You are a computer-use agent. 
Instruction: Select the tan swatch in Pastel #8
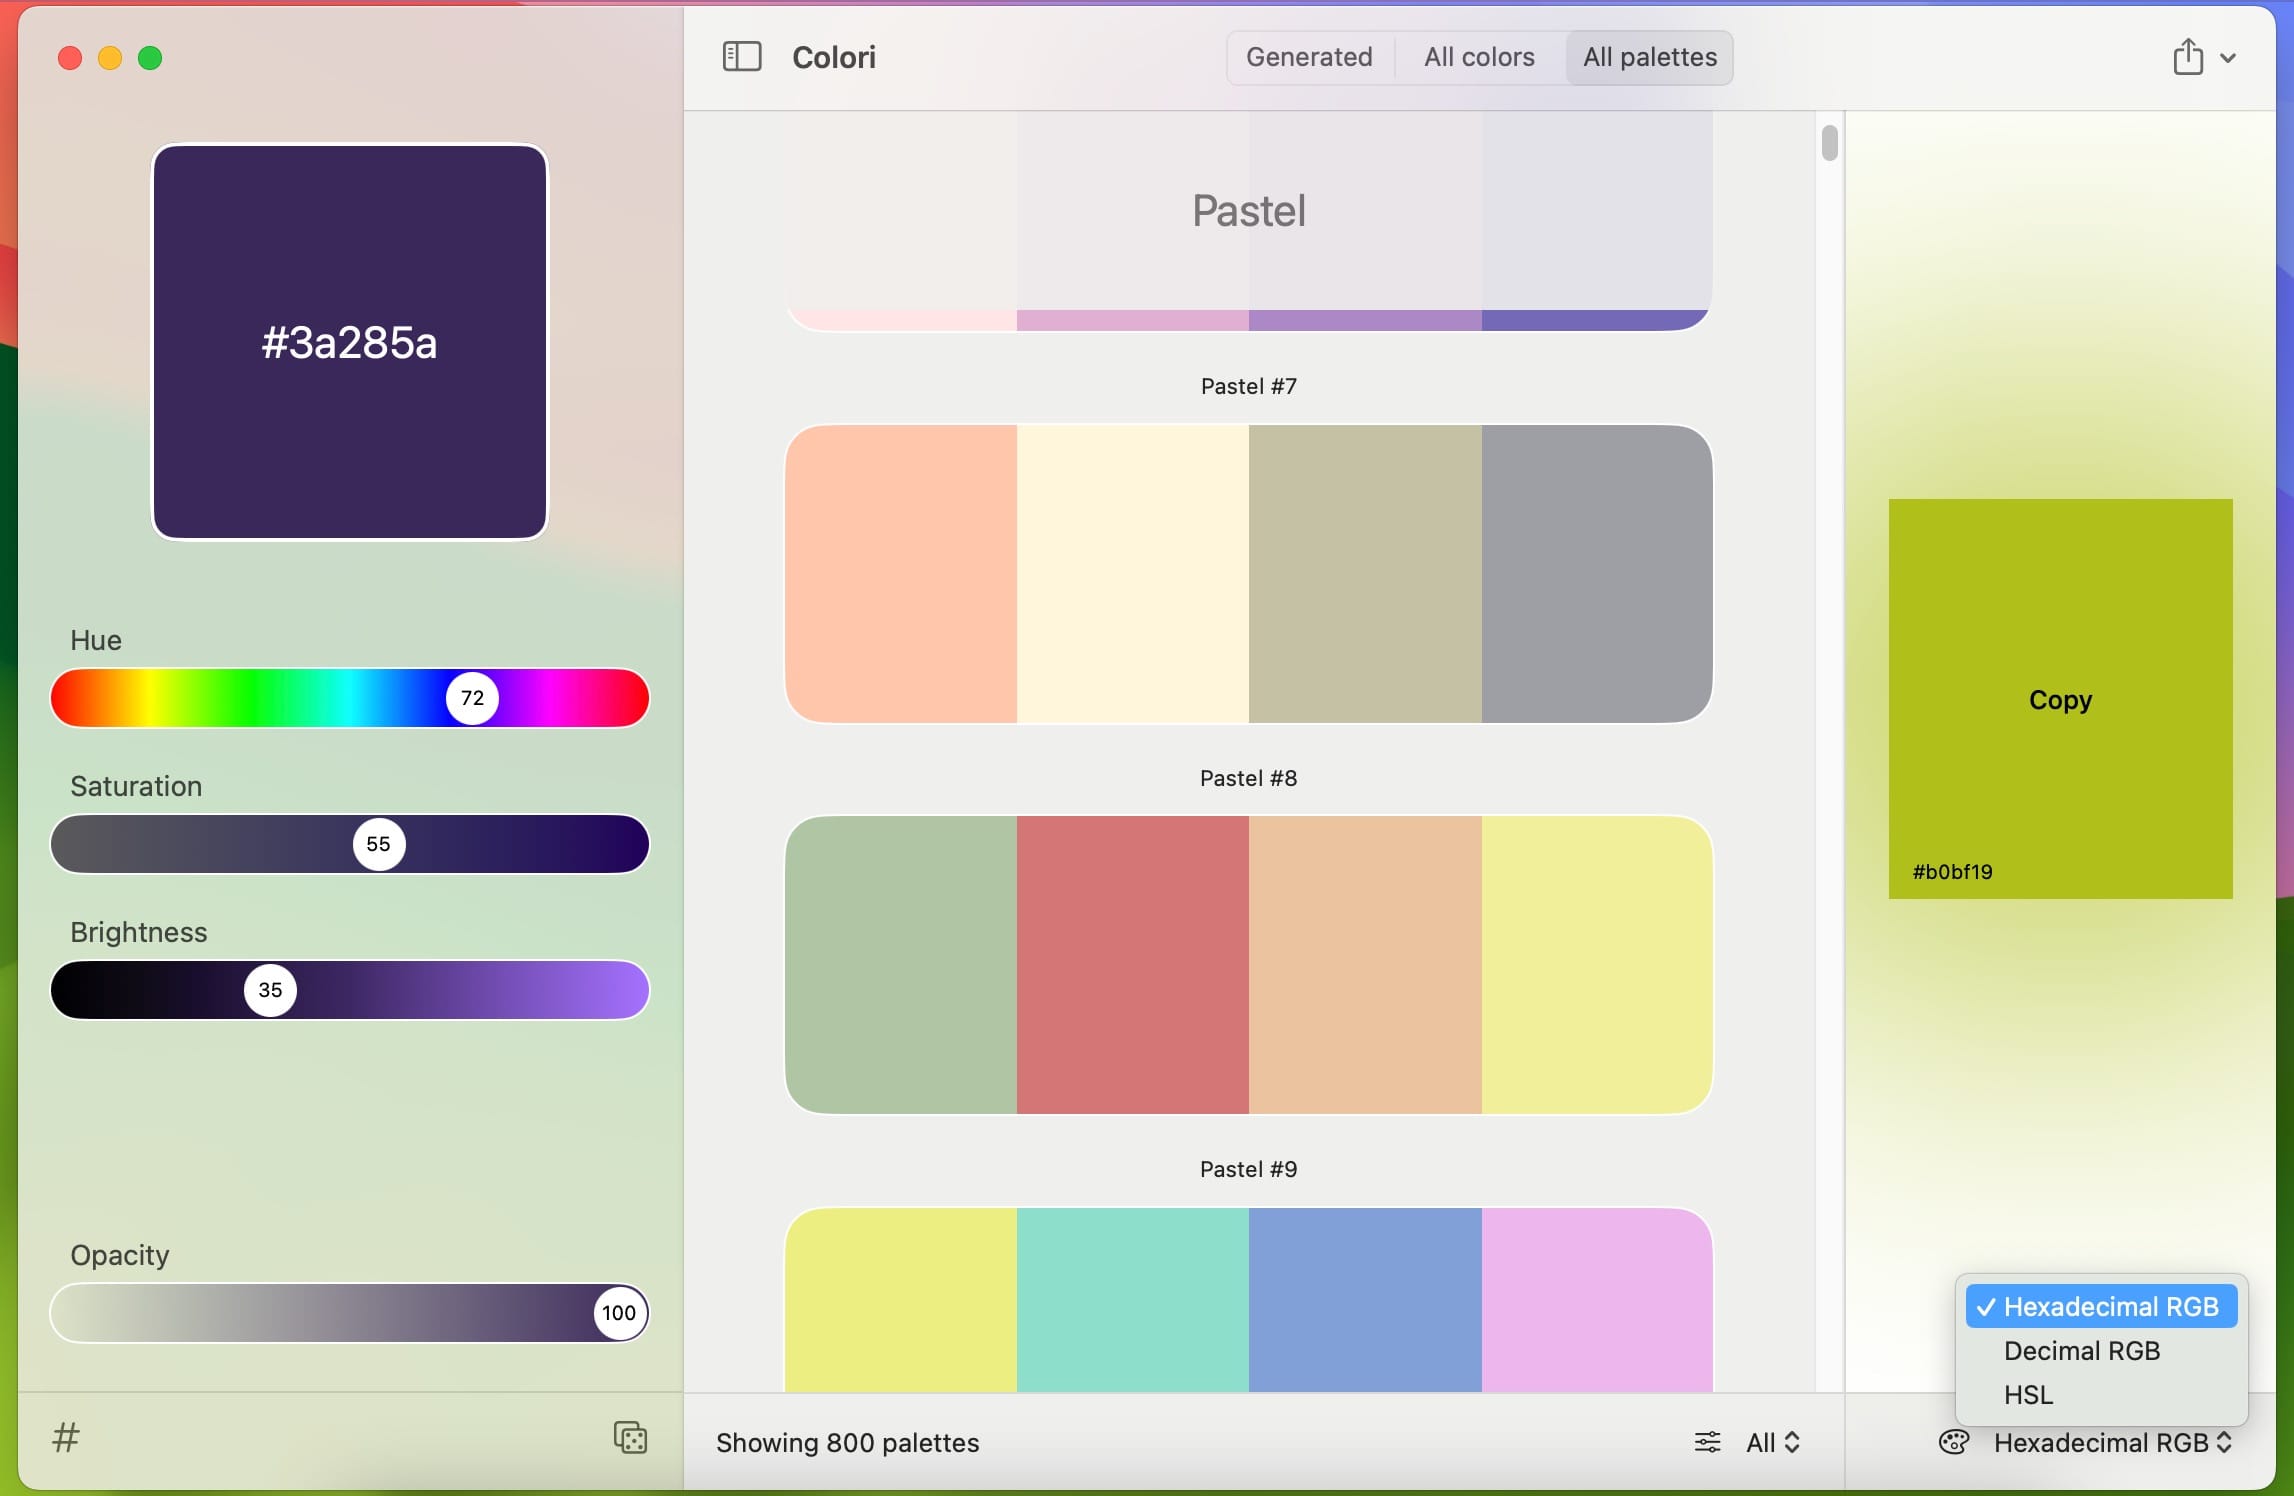coord(1365,965)
